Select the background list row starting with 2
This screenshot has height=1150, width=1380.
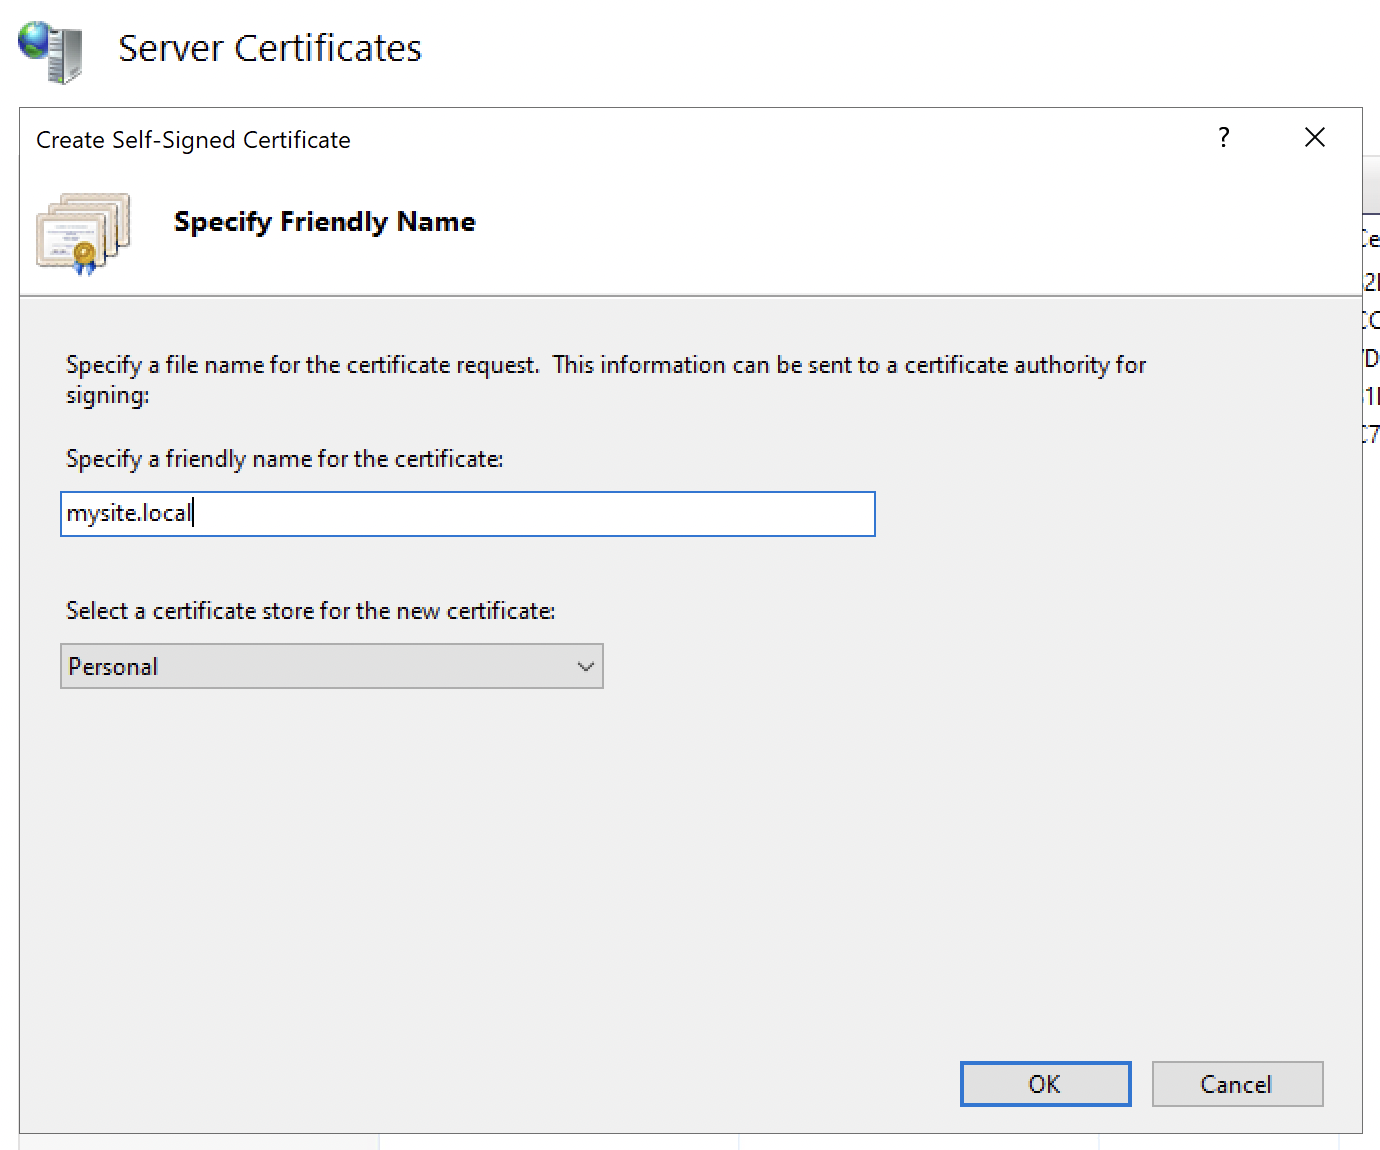tap(1371, 282)
